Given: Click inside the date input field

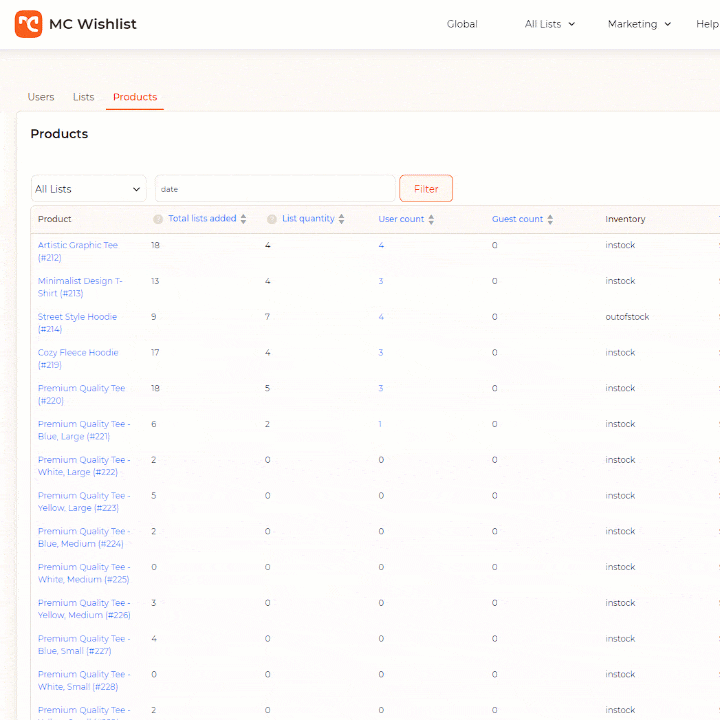Looking at the screenshot, I should pyautogui.click(x=275, y=189).
